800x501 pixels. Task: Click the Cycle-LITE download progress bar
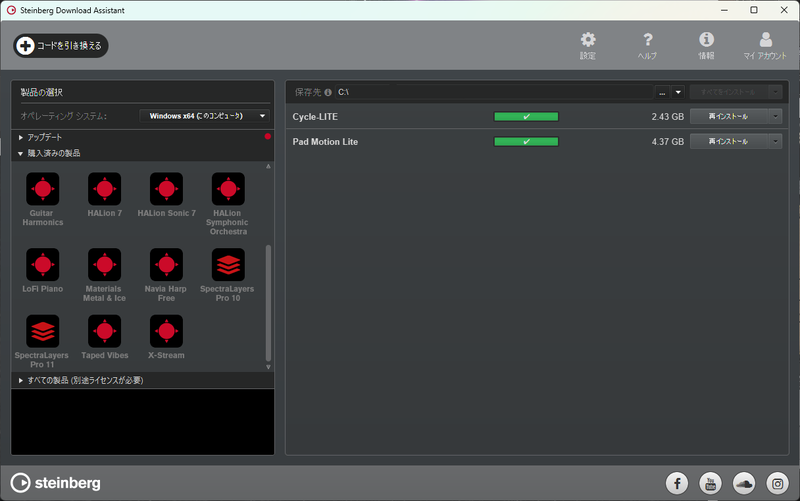tap(526, 117)
